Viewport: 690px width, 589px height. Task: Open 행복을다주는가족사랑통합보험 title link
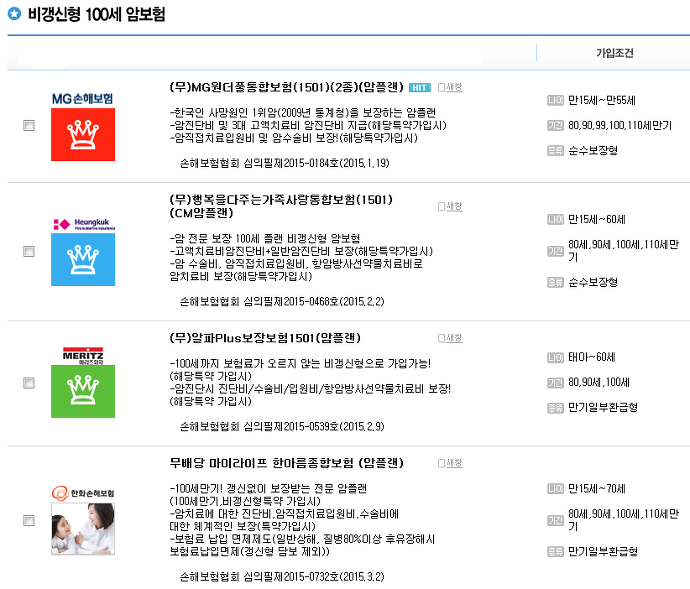[x=281, y=206]
